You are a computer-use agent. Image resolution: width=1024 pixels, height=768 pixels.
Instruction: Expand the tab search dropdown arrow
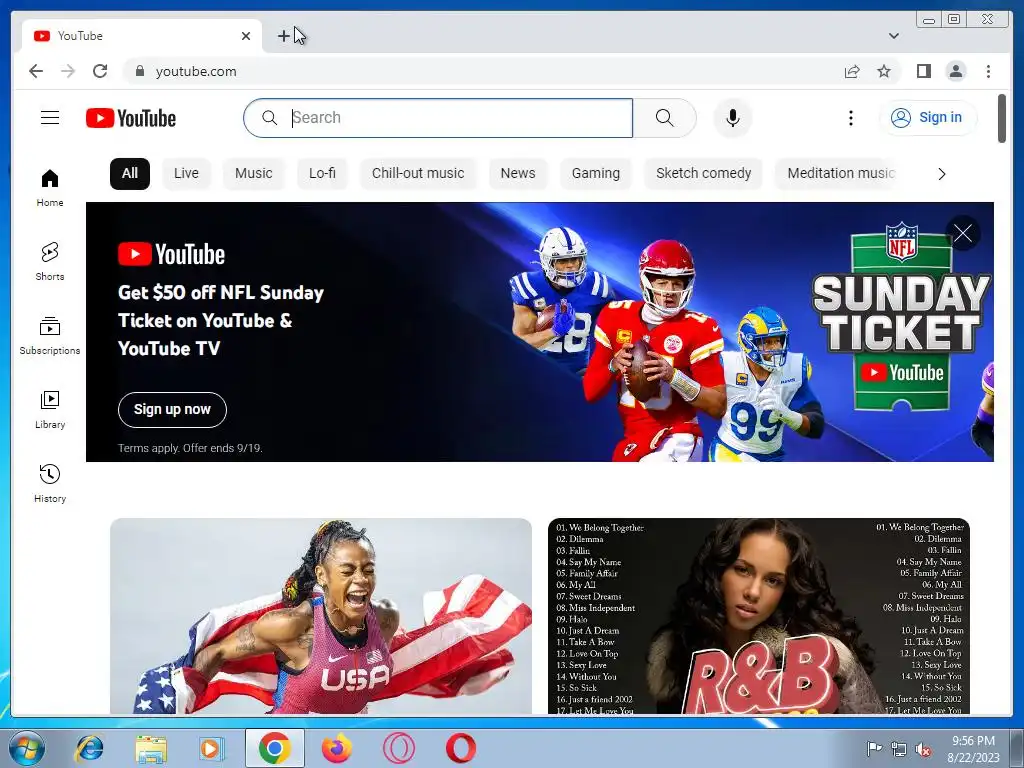pos(894,36)
